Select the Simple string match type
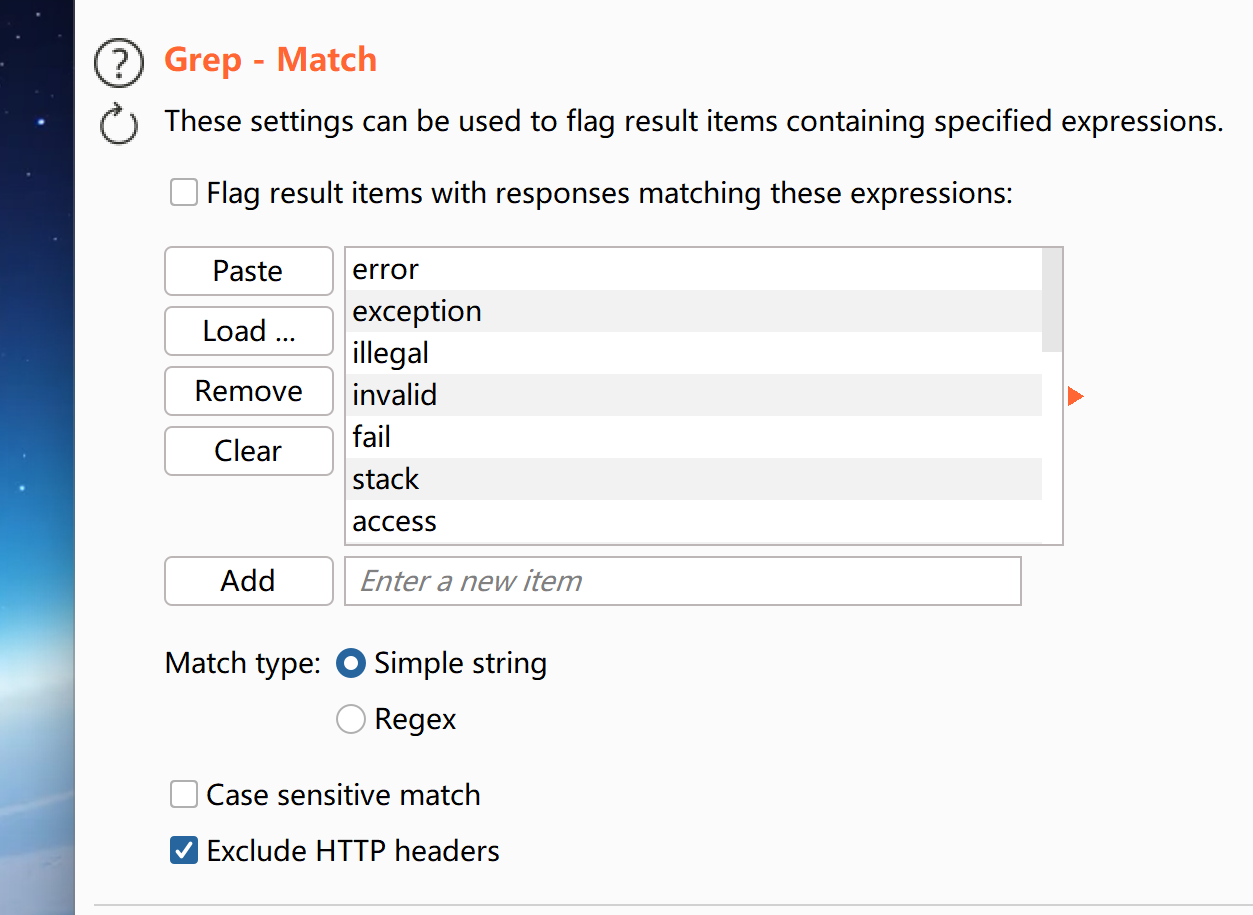This screenshot has height=915, width=1253. click(351, 663)
